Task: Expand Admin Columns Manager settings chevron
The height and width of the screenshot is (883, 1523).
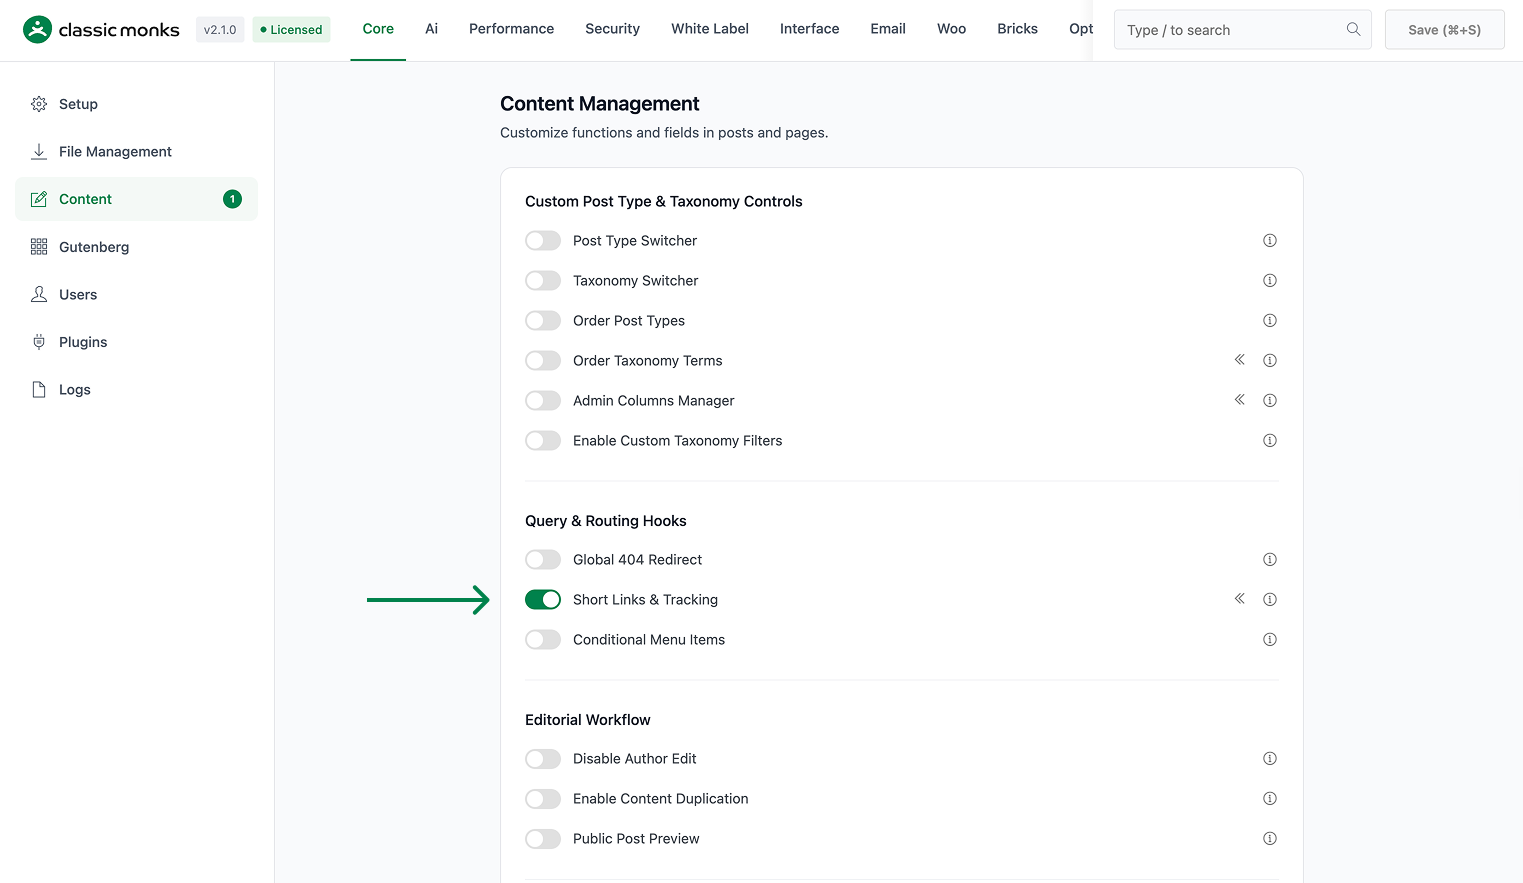Action: pos(1239,400)
